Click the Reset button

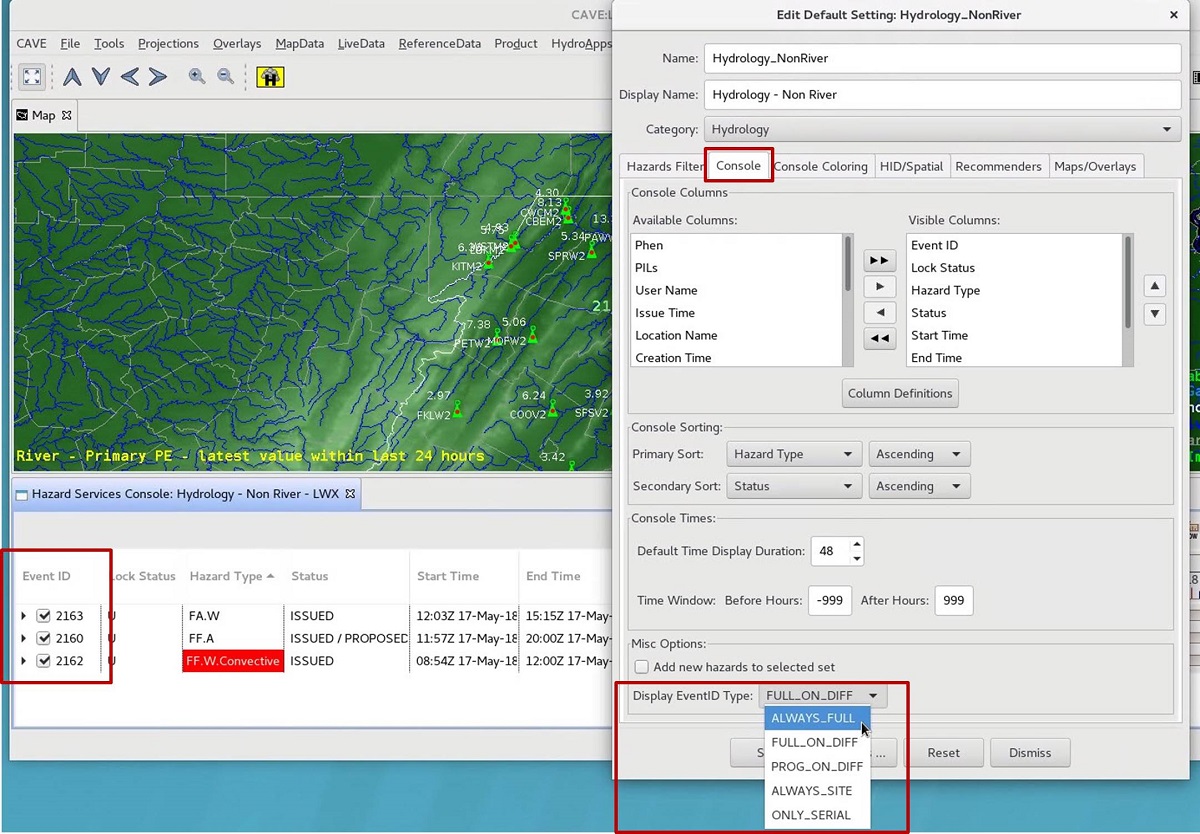(943, 753)
